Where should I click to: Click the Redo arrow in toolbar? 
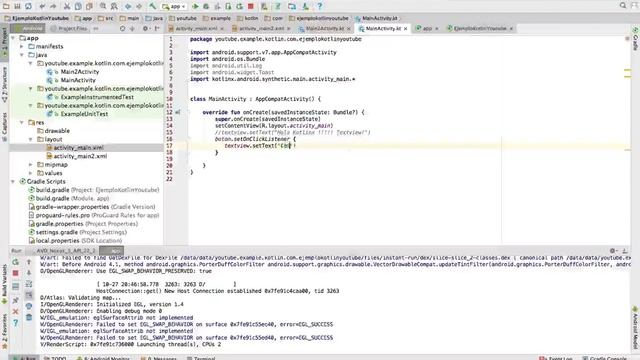[x=53, y=6]
